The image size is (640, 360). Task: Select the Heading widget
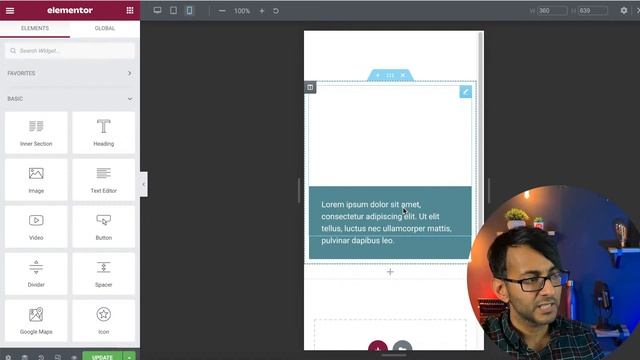click(104, 133)
